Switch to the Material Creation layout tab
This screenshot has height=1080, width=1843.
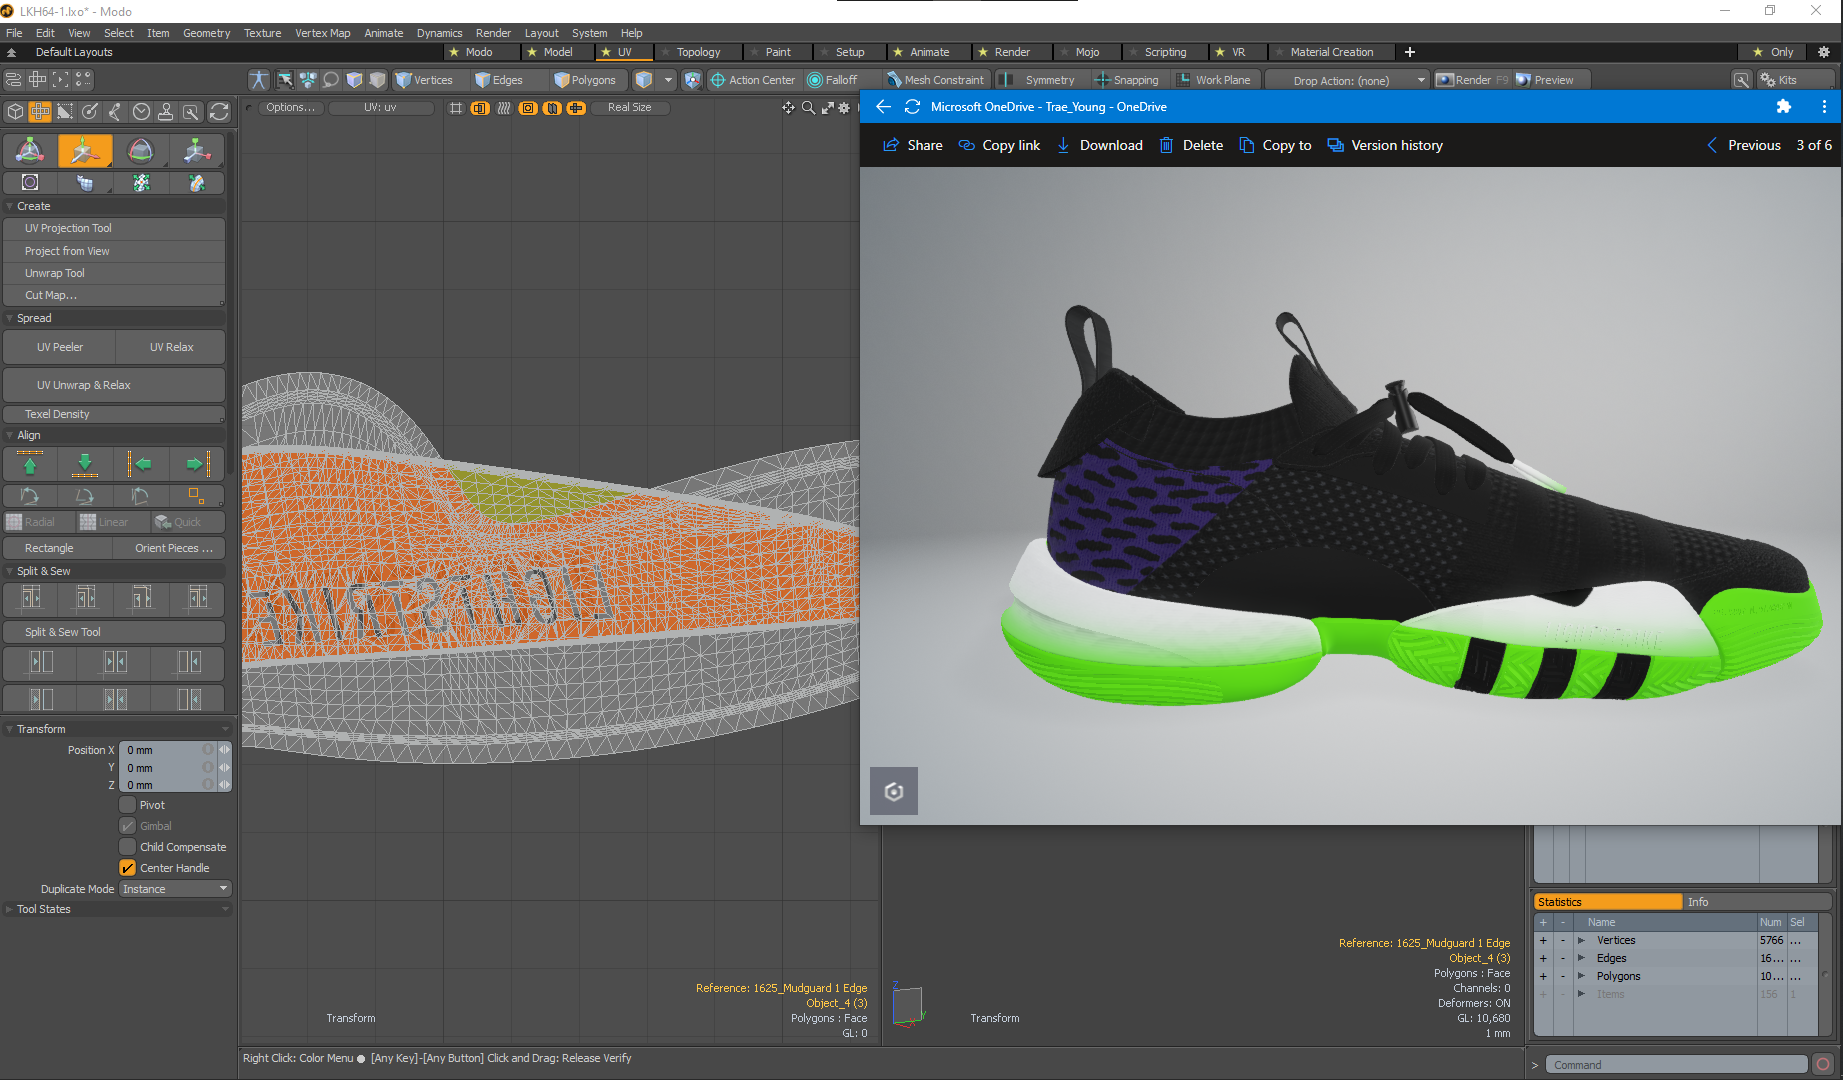click(x=1331, y=52)
